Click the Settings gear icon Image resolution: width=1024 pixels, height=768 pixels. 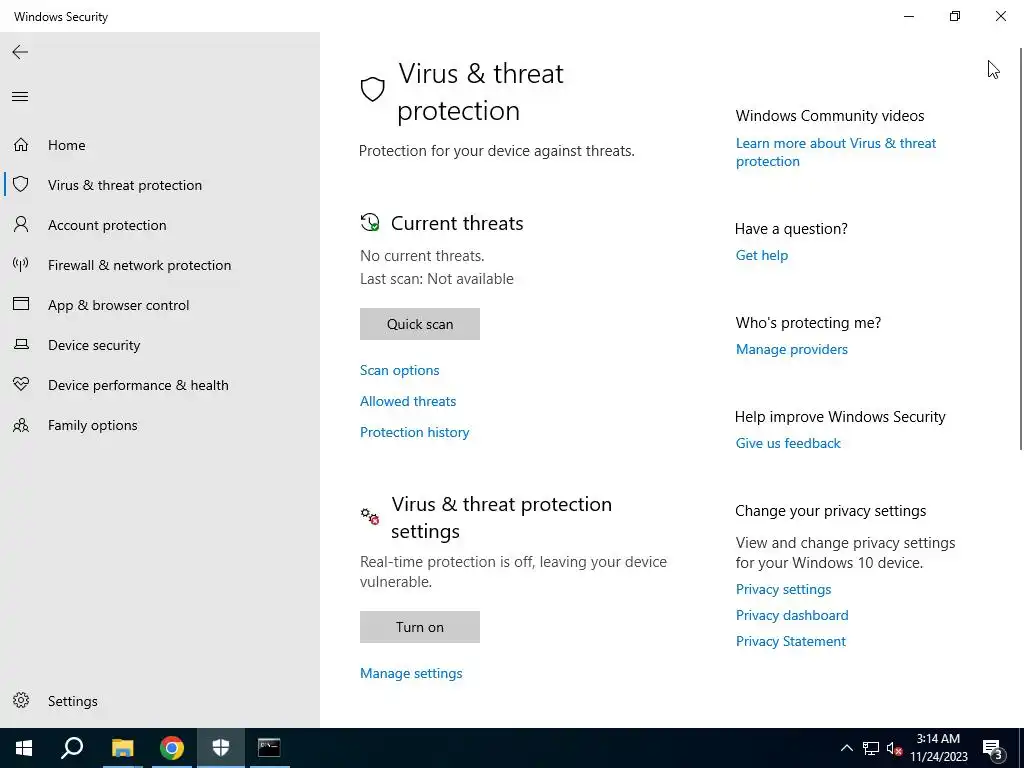(x=21, y=700)
